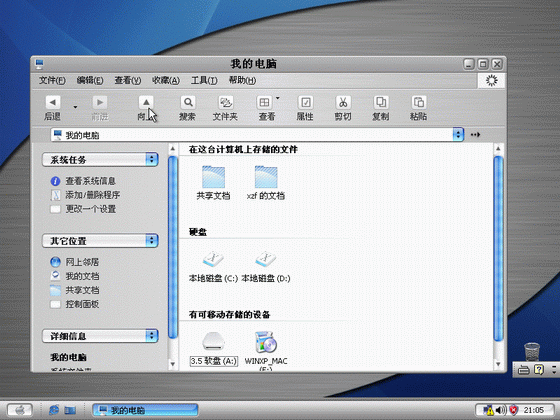Click the volume speaker tray icon
The width and height of the screenshot is (560, 420).
point(501,410)
